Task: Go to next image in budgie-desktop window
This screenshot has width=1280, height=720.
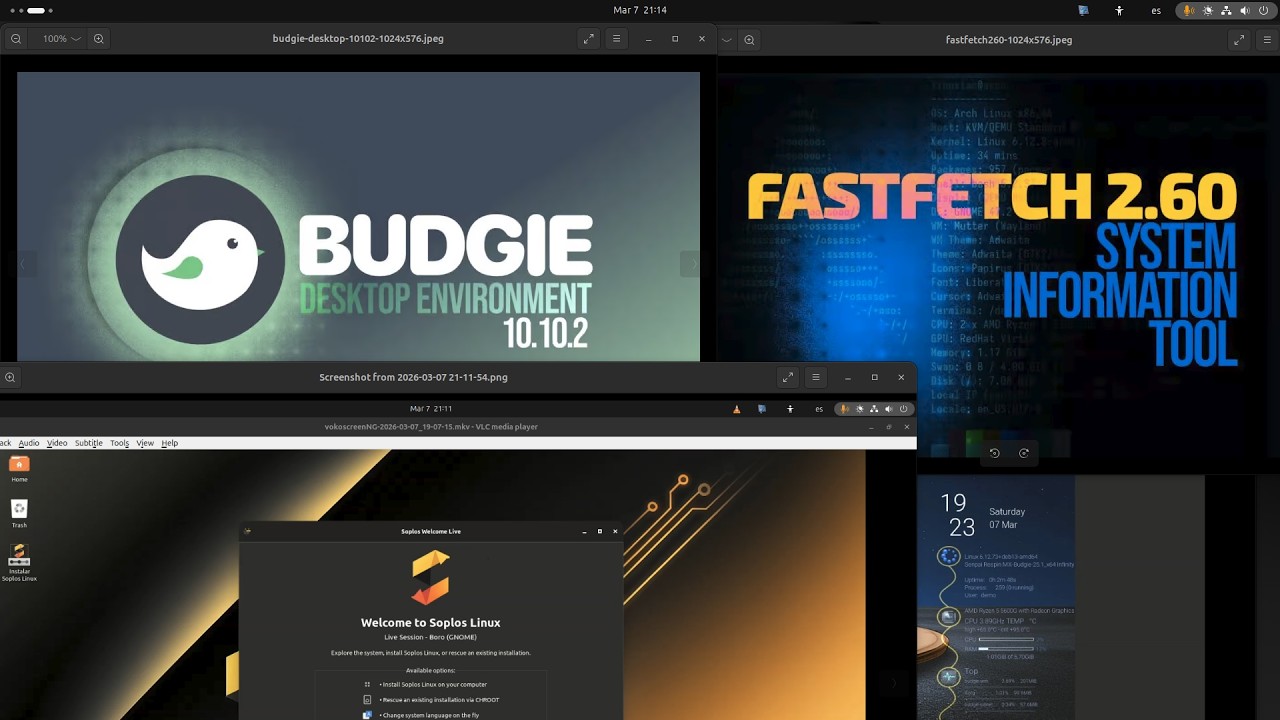Action: point(693,264)
